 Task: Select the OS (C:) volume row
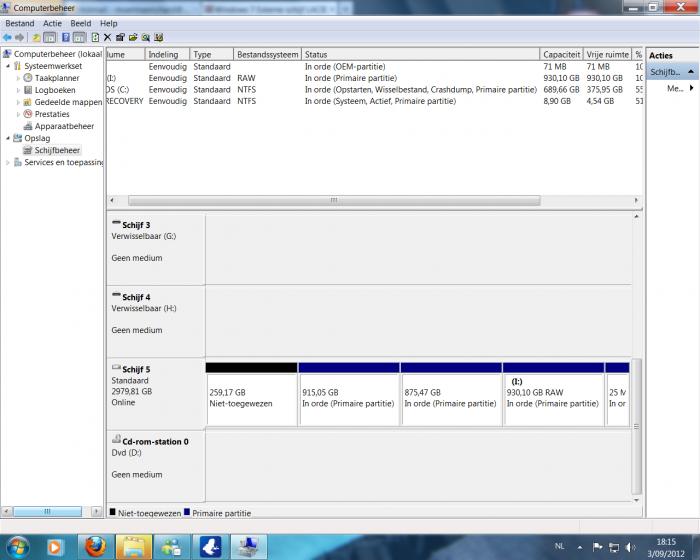point(374,89)
